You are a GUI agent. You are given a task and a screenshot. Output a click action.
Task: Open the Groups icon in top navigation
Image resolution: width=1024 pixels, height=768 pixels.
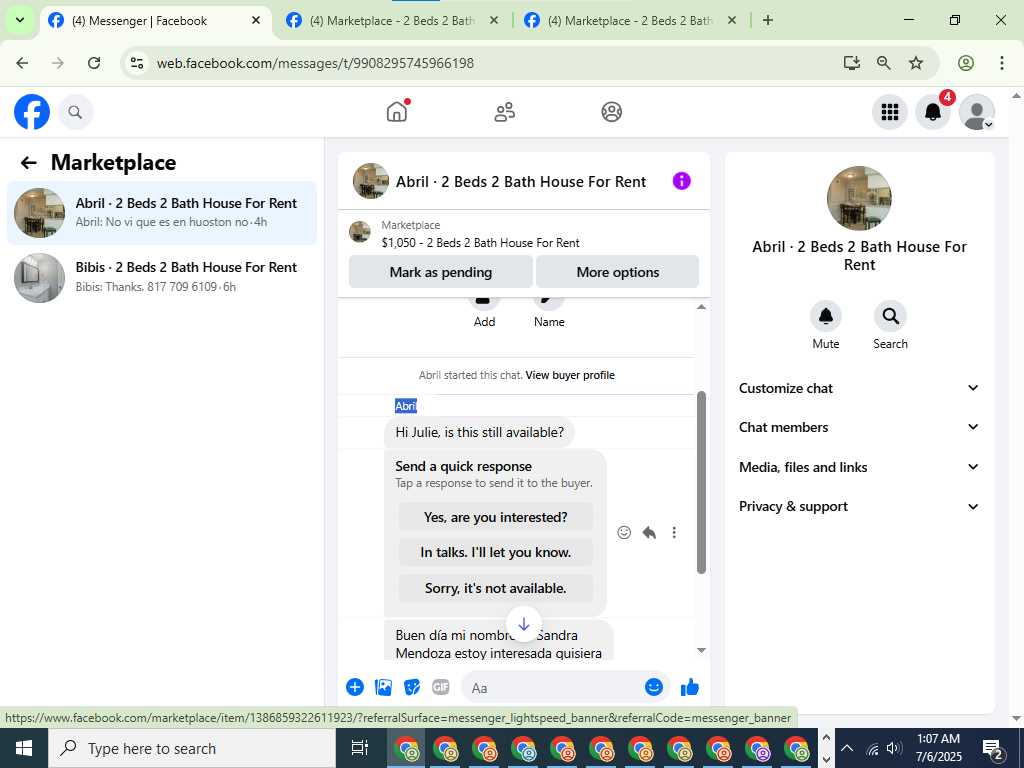pos(611,112)
